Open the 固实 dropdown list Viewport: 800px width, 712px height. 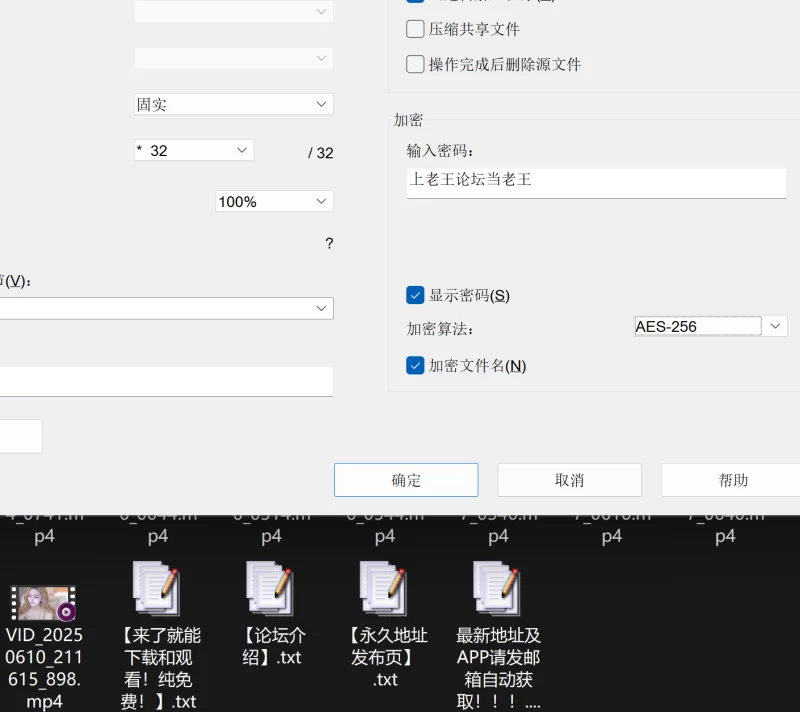(x=233, y=104)
